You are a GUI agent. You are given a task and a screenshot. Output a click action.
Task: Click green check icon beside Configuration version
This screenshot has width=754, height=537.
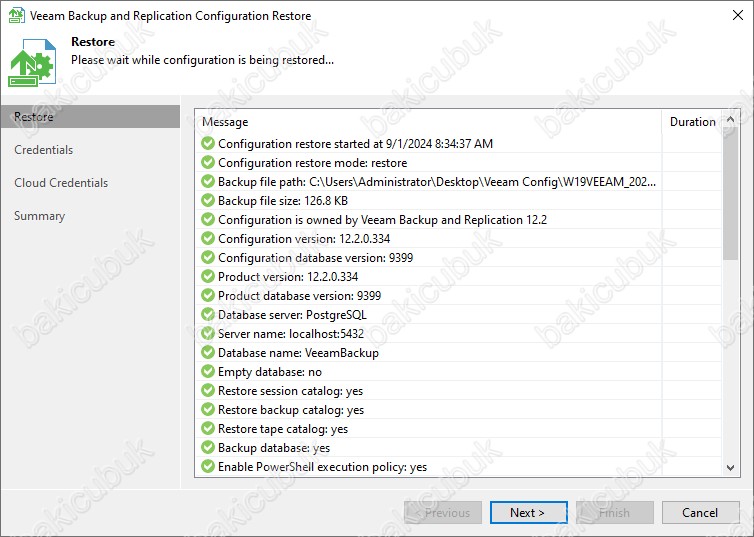(x=208, y=238)
